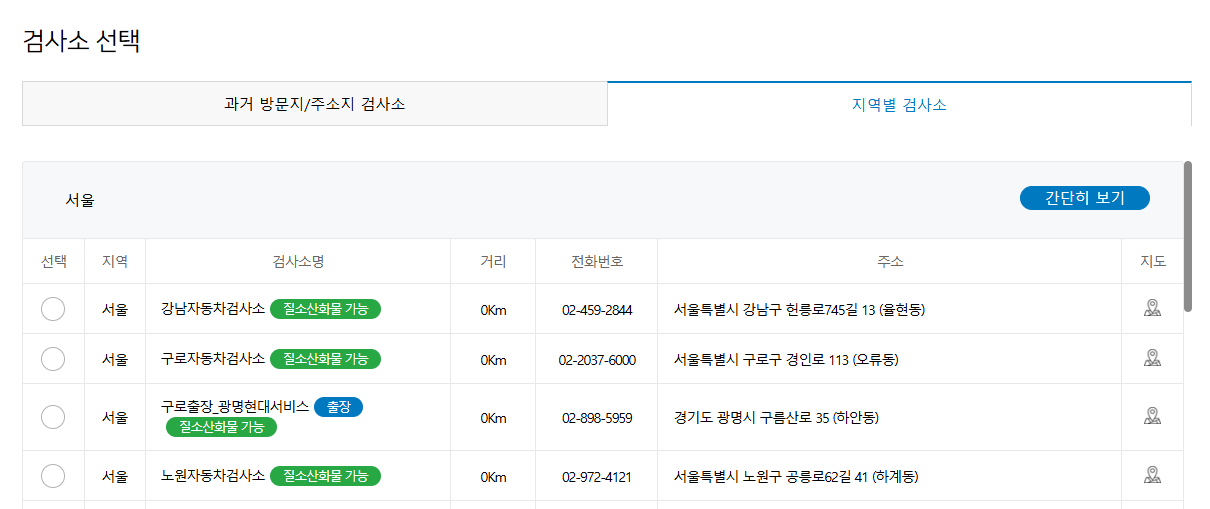Click the 검사소 선택 page title
The height and width of the screenshot is (509, 1210).
click(81, 42)
